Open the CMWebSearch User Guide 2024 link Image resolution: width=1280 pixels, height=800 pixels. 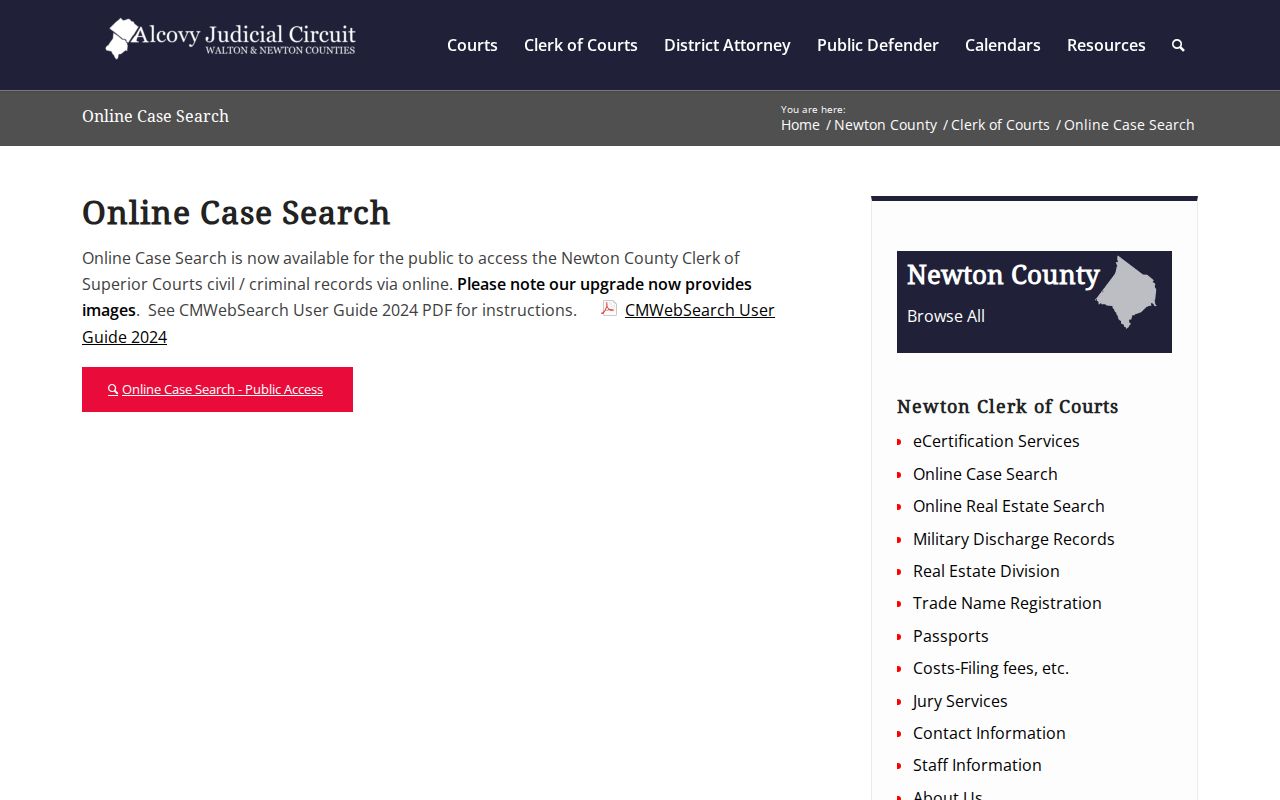(700, 310)
